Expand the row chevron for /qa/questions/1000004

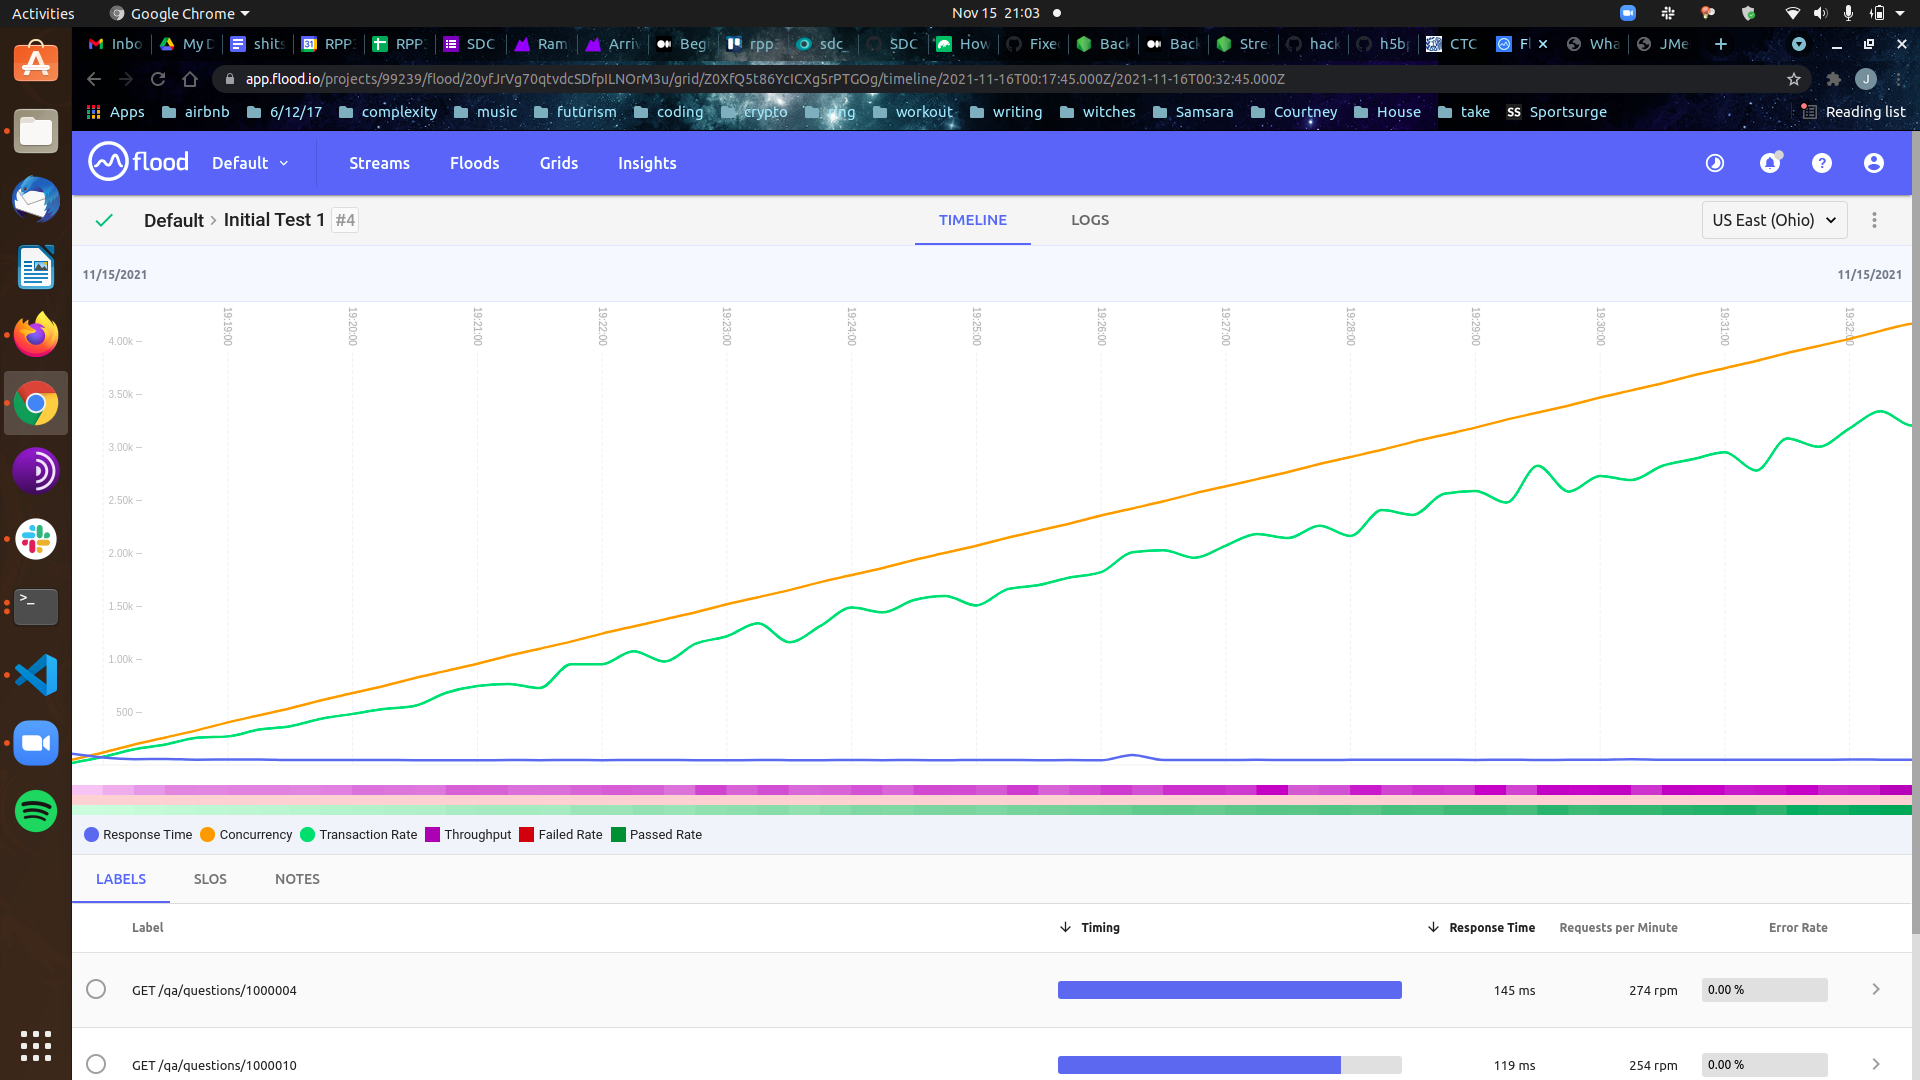pyautogui.click(x=1876, y=989)
